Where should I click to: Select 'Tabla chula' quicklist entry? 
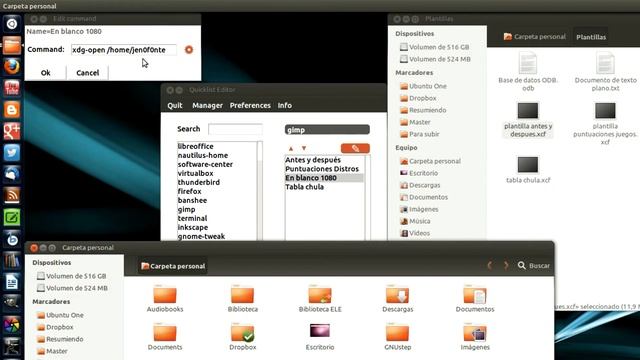(x=304, y=187)
